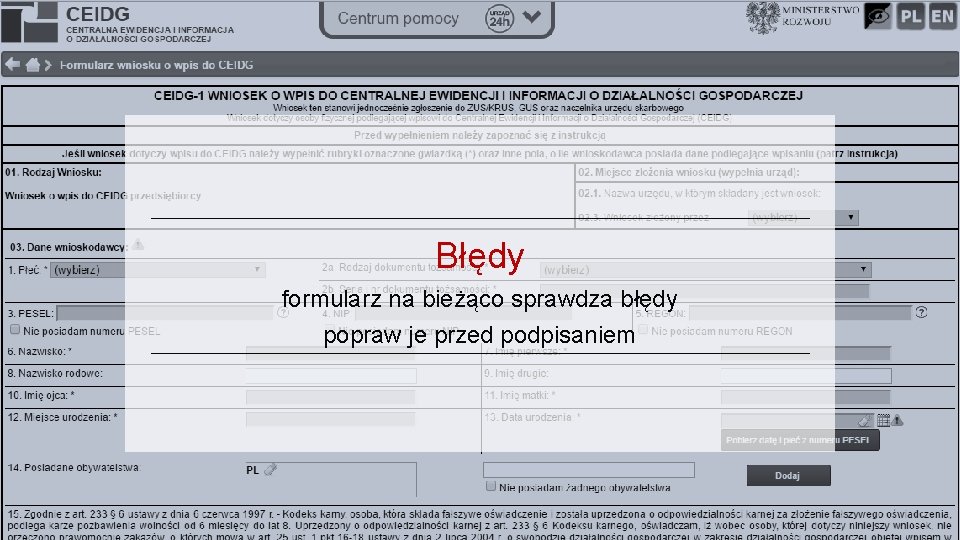Check Nie posiadam numeru REGON
Screen dimensions: 960x540
point(643,329)
